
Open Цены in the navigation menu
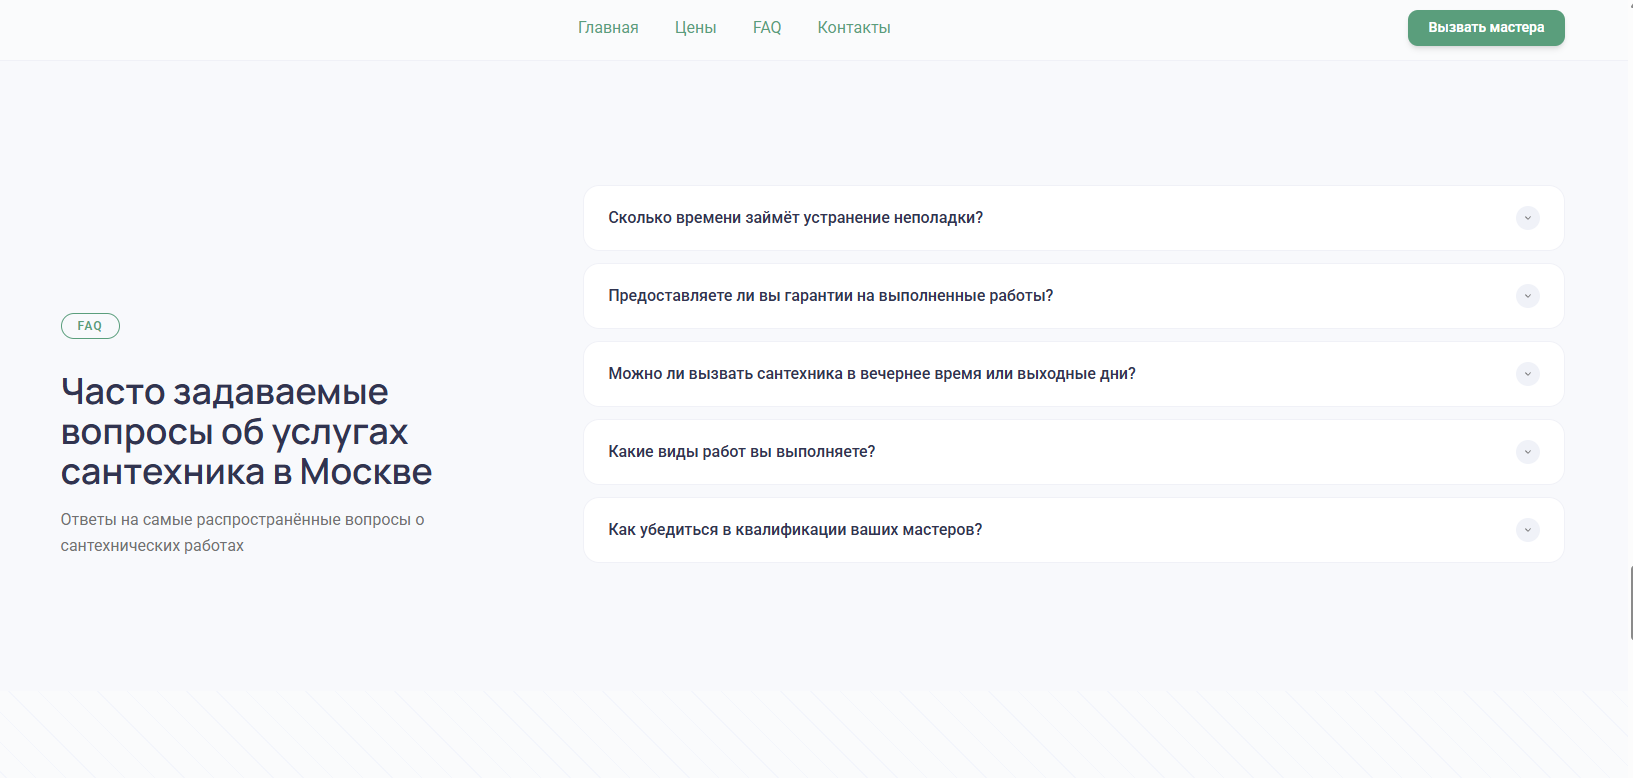click(x=695, y=28)
